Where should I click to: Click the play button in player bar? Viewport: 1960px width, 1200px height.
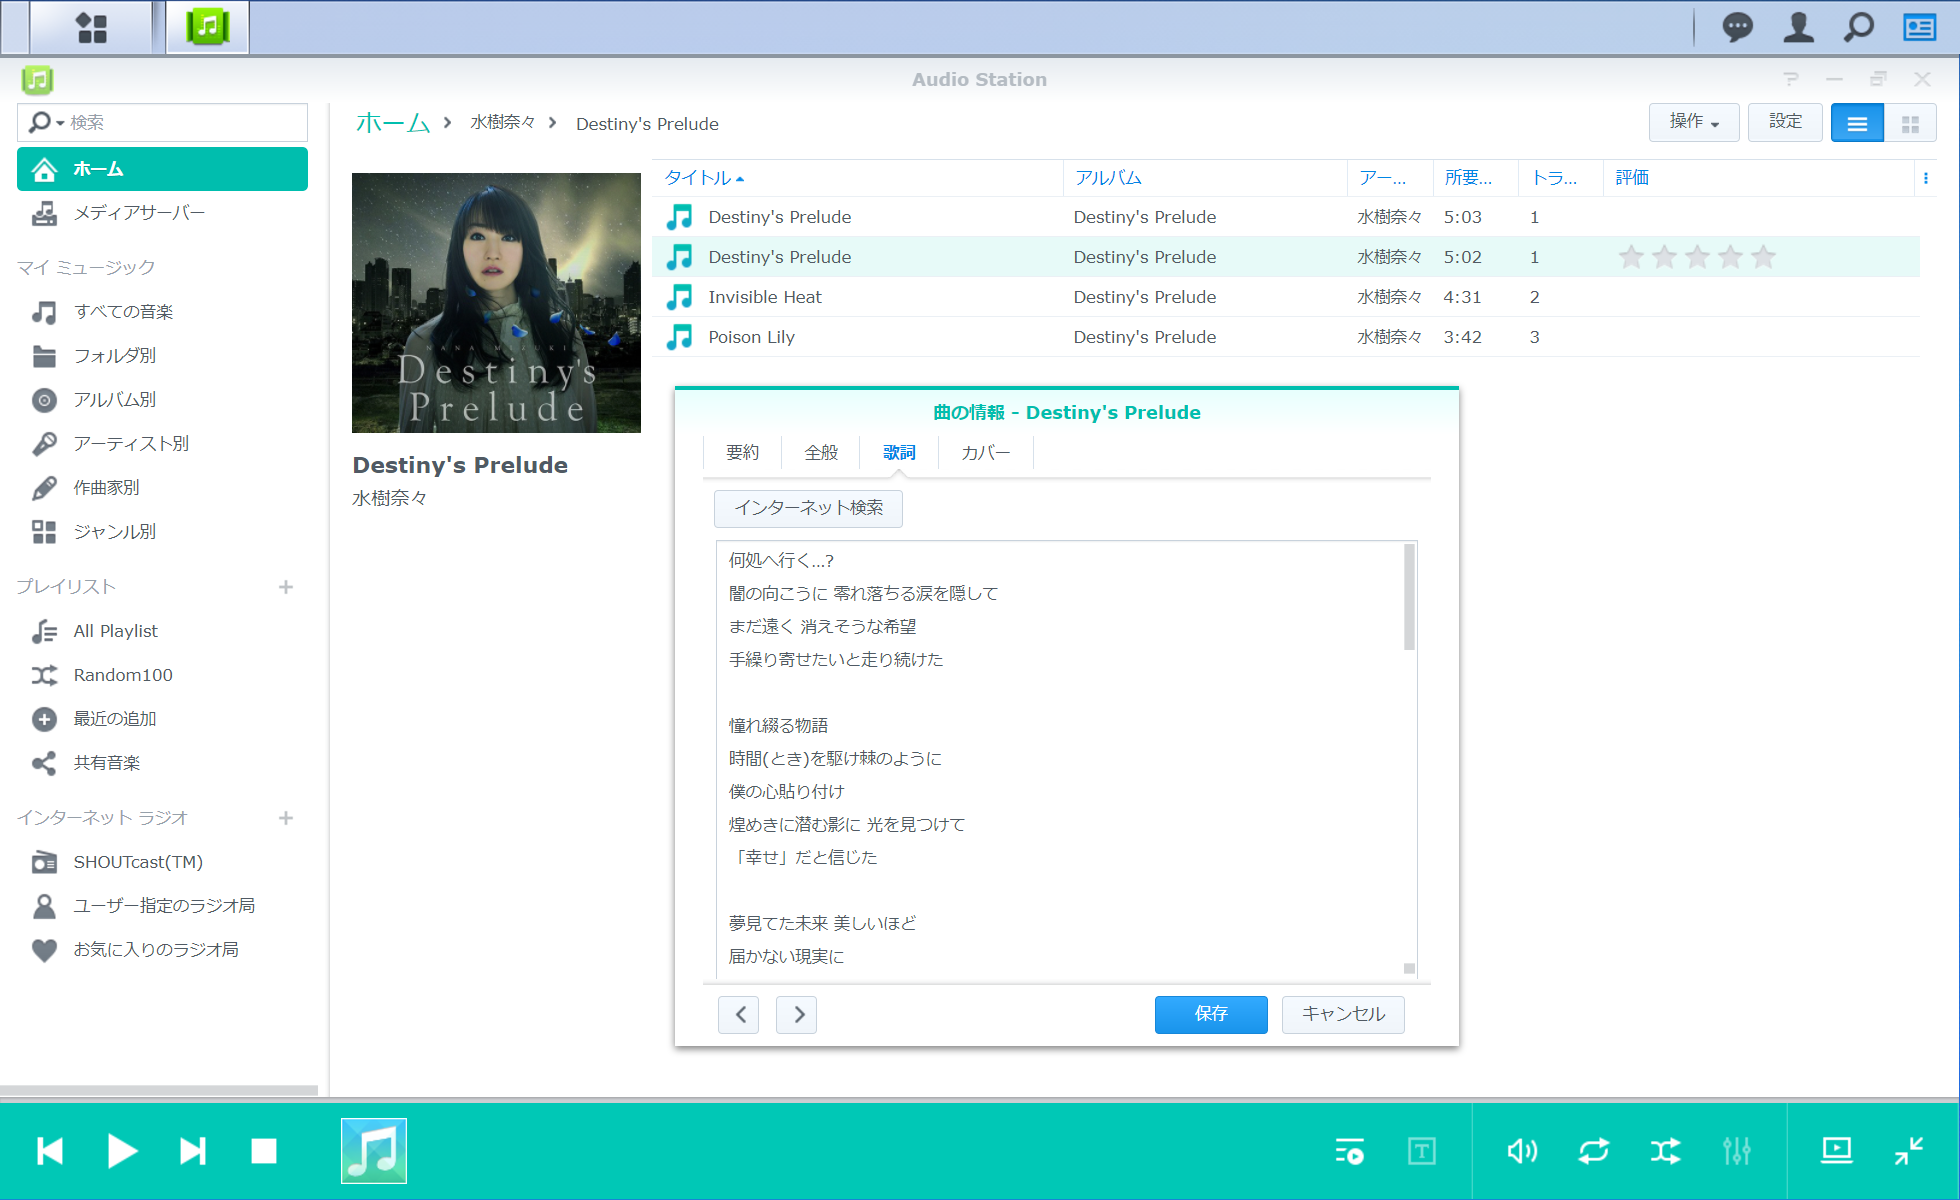click(x=122, y=1151)
